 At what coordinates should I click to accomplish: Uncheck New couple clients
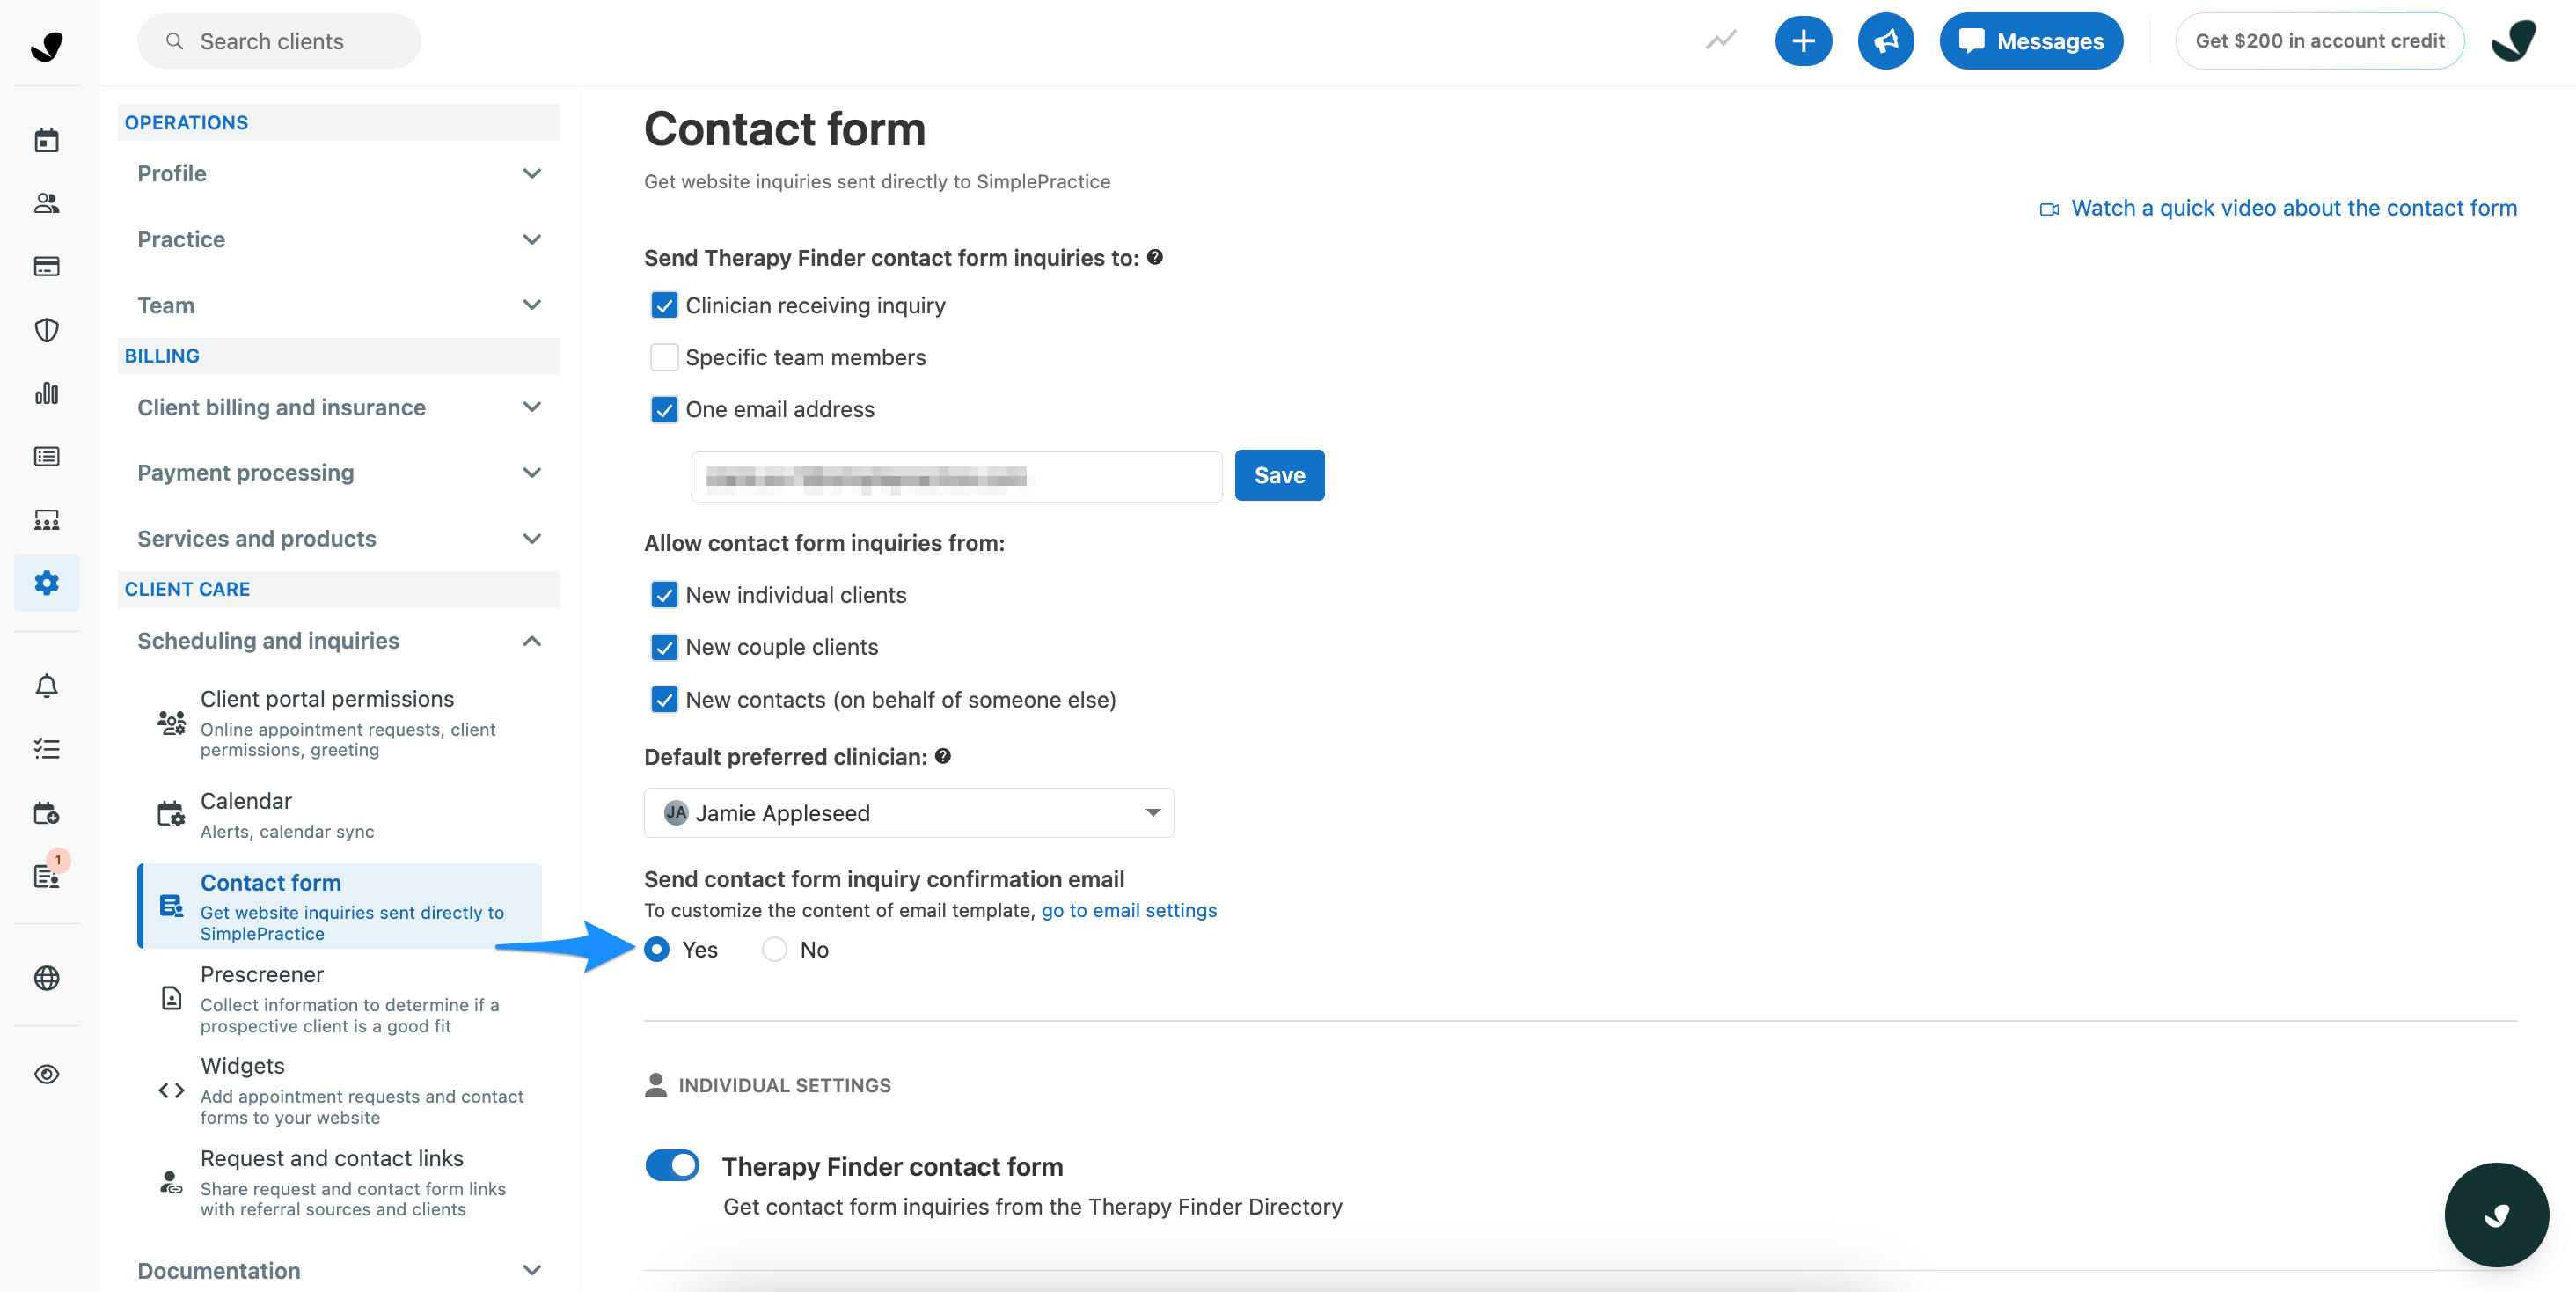(x=664, y=647)
